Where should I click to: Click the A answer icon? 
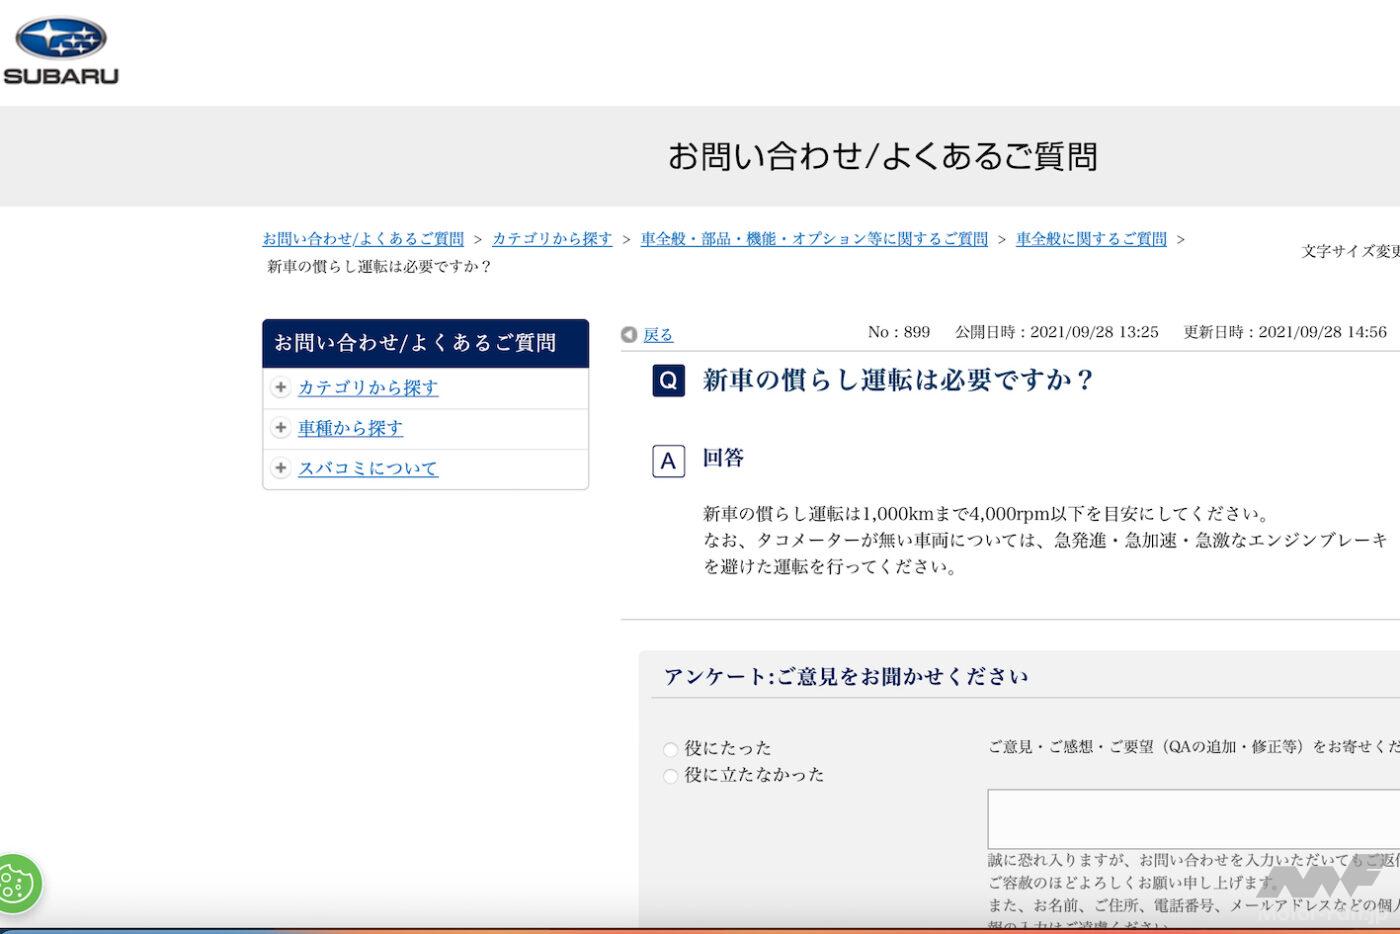point(668,461)
